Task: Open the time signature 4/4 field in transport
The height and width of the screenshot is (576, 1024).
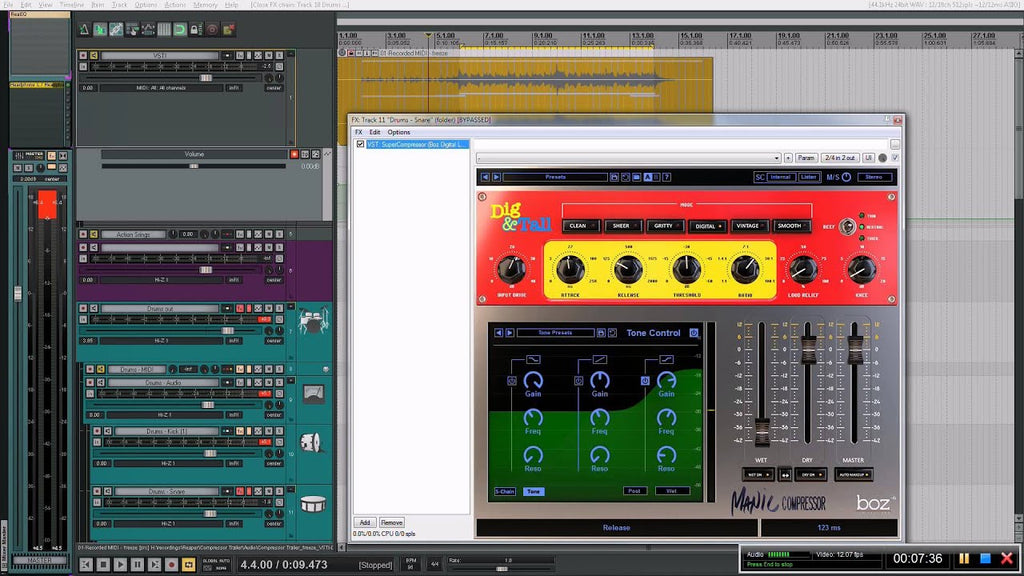Action: click(435, 564)
